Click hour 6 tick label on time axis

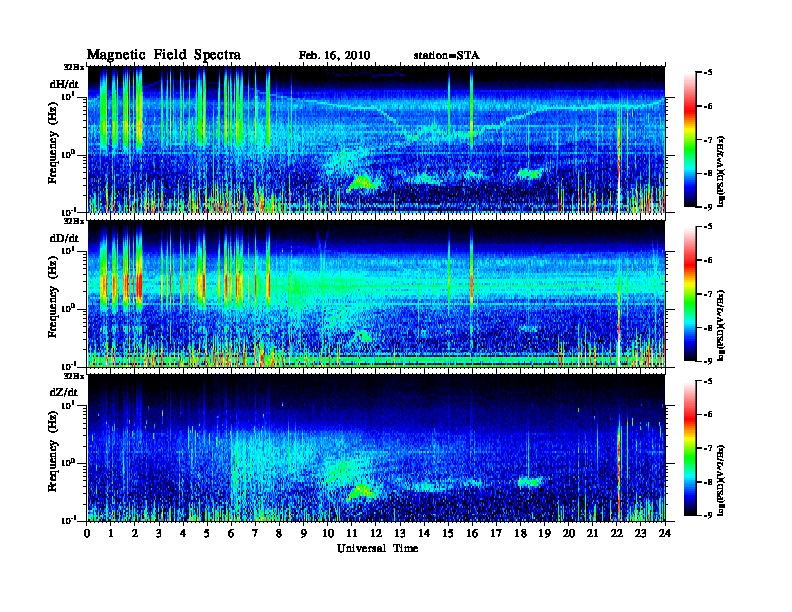pyautogui.click(x=231, y=533)
